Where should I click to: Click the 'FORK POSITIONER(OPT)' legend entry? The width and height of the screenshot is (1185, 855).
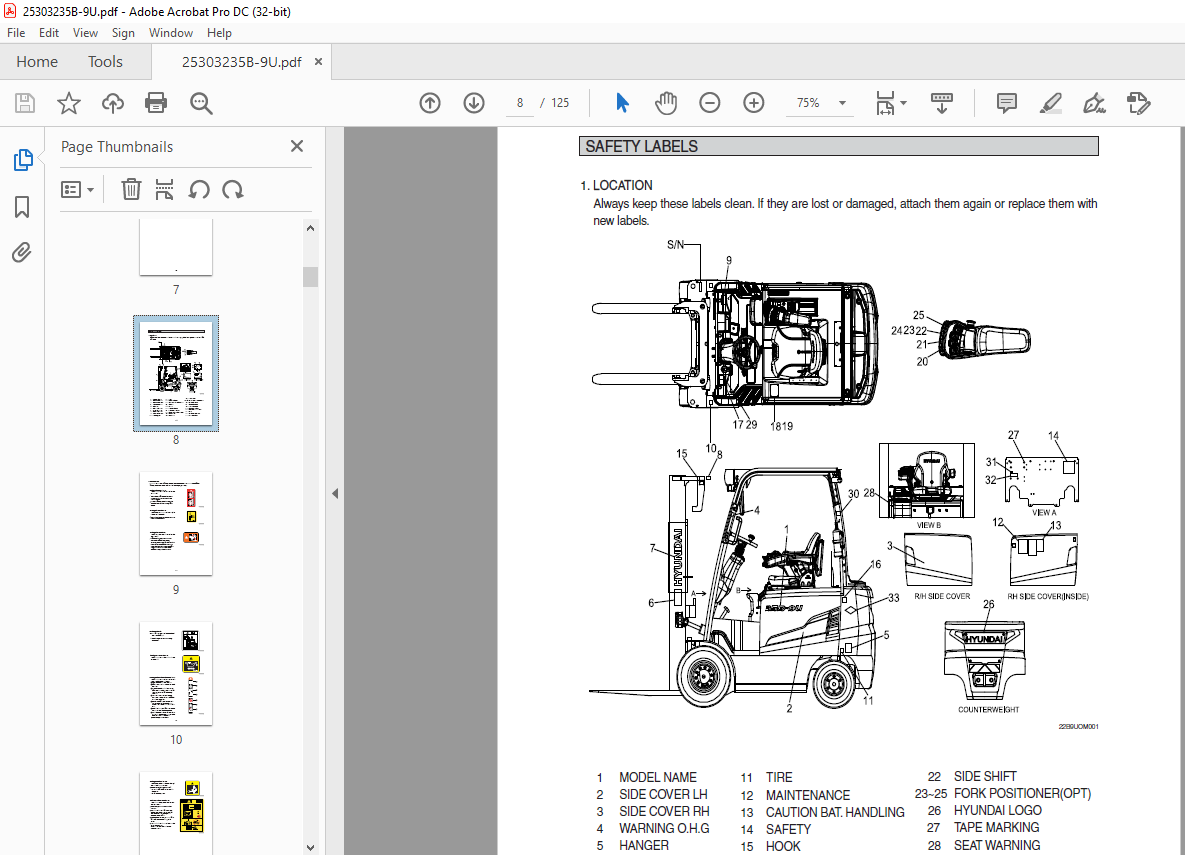coord(1023,794)
